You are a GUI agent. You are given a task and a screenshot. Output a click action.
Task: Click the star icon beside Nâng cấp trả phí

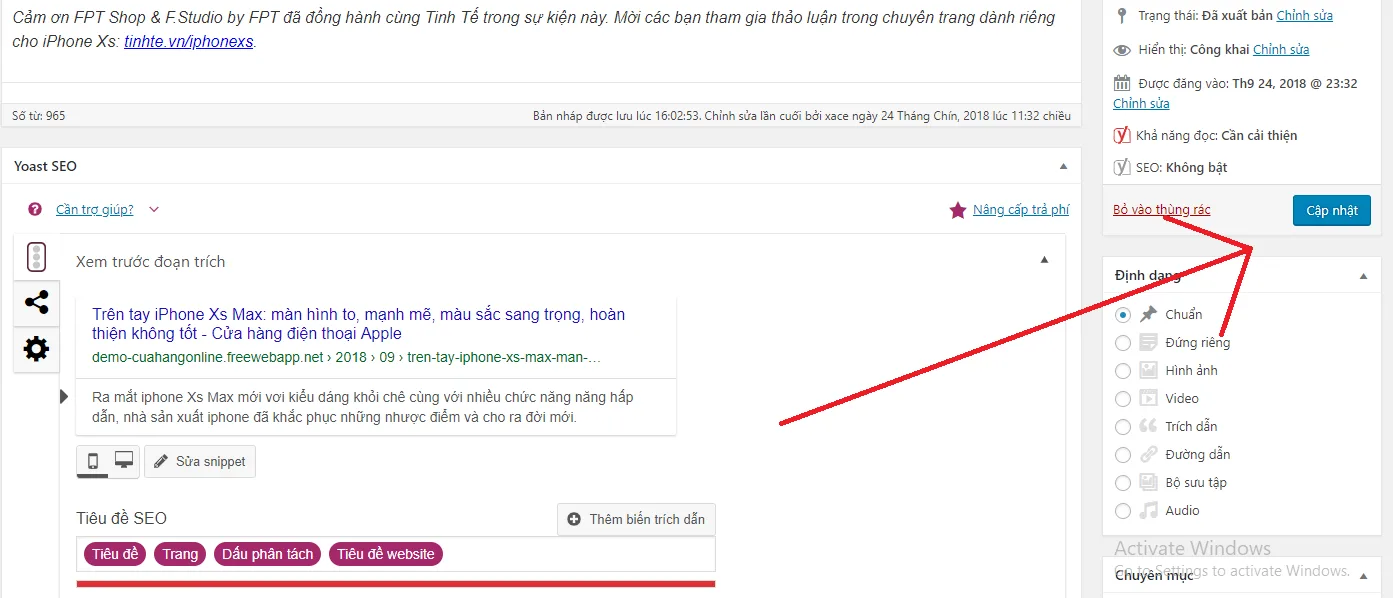(x=957, y=210)
